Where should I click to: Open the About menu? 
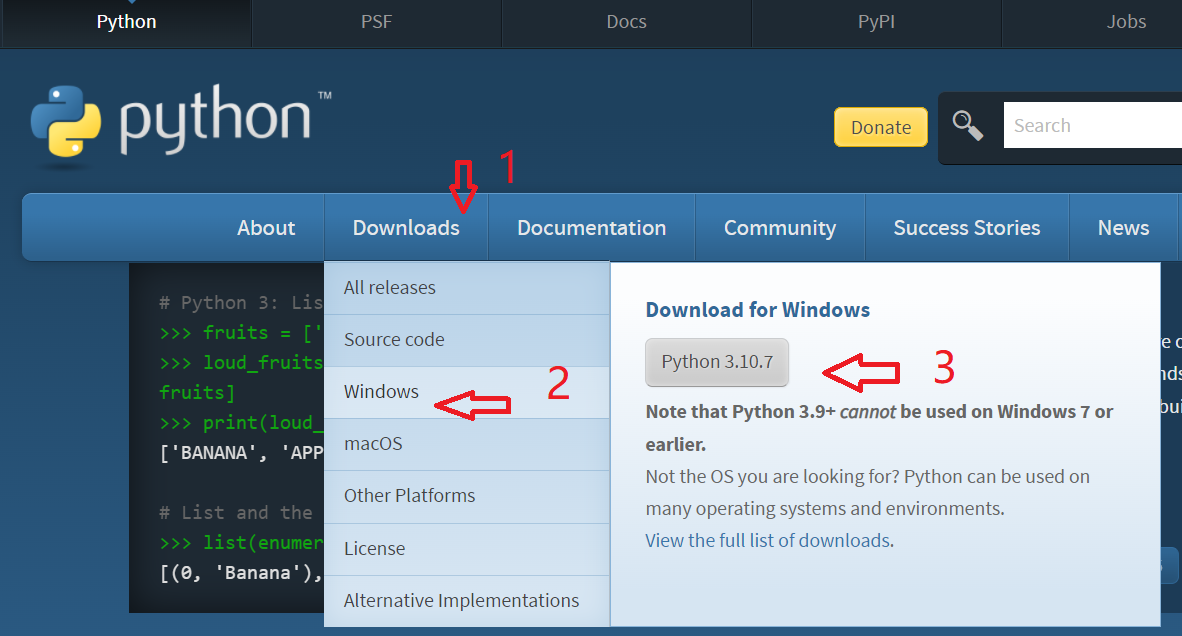coord(265,227)
